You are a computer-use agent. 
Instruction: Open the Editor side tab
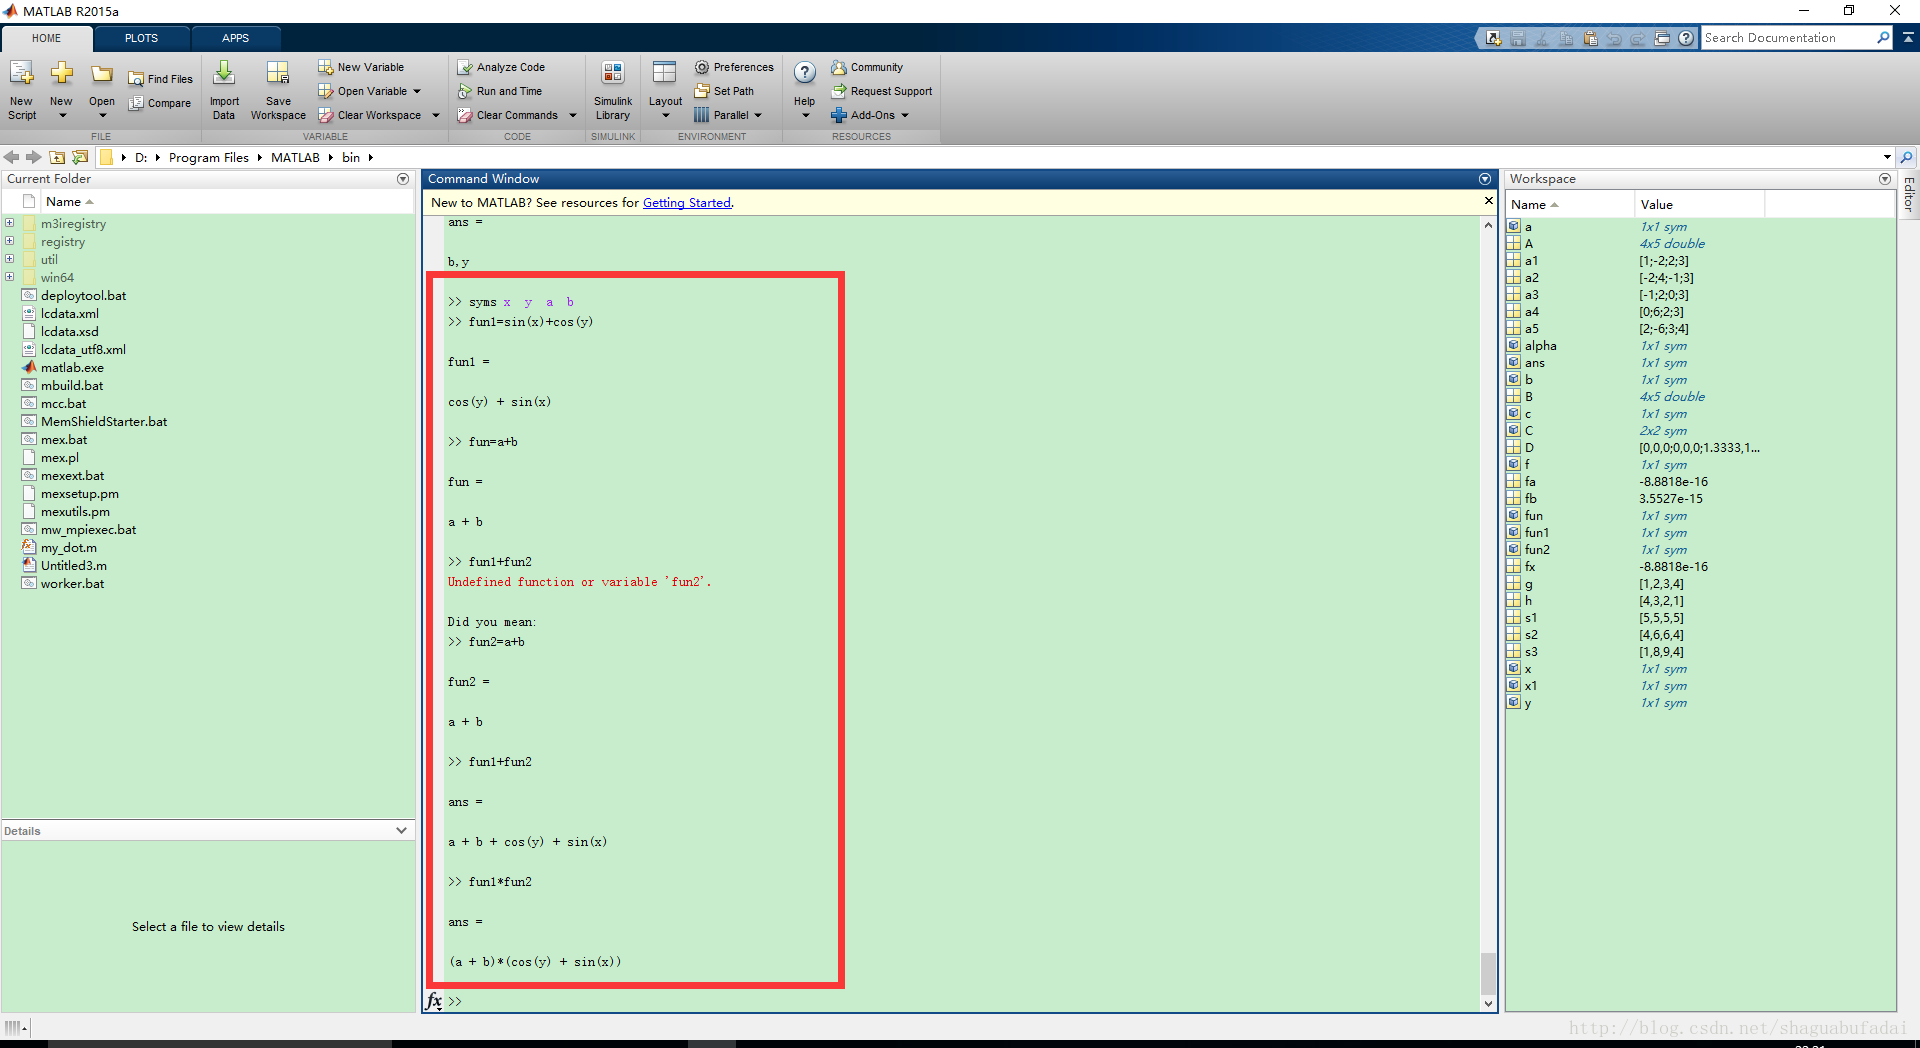tap(1909, 194)
